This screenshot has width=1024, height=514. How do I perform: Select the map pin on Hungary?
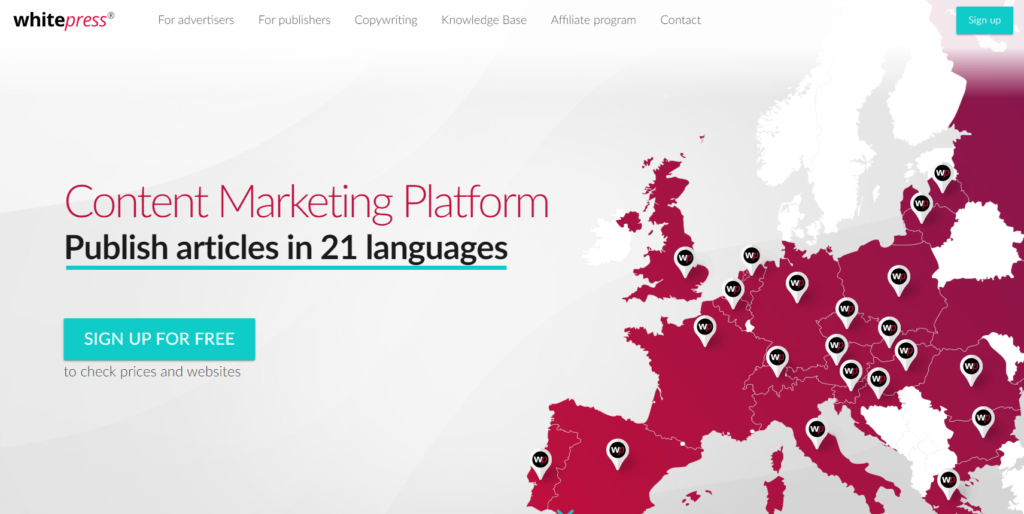tap(906, 354)
